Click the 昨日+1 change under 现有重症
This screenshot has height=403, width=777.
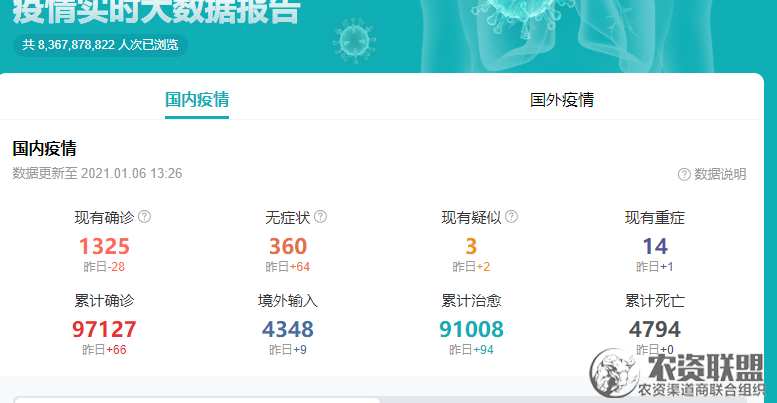pyautogui.click(x=655, y=267)
